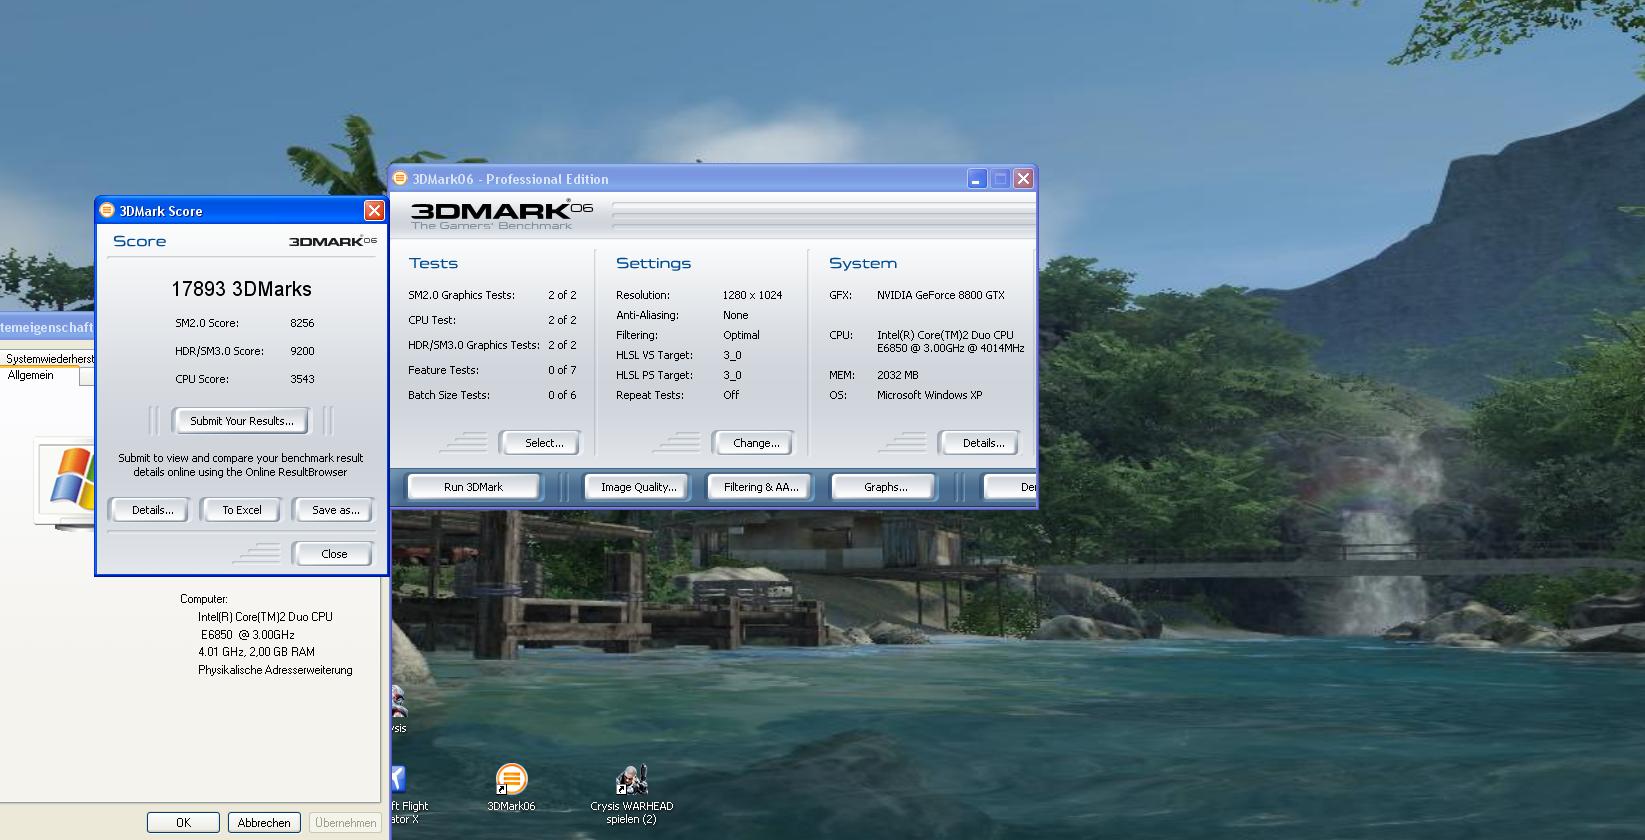This screenshot has width=1645, height=840.
Task: Click the 17893 3DMarks score text
Action: (x=241, y=289)
